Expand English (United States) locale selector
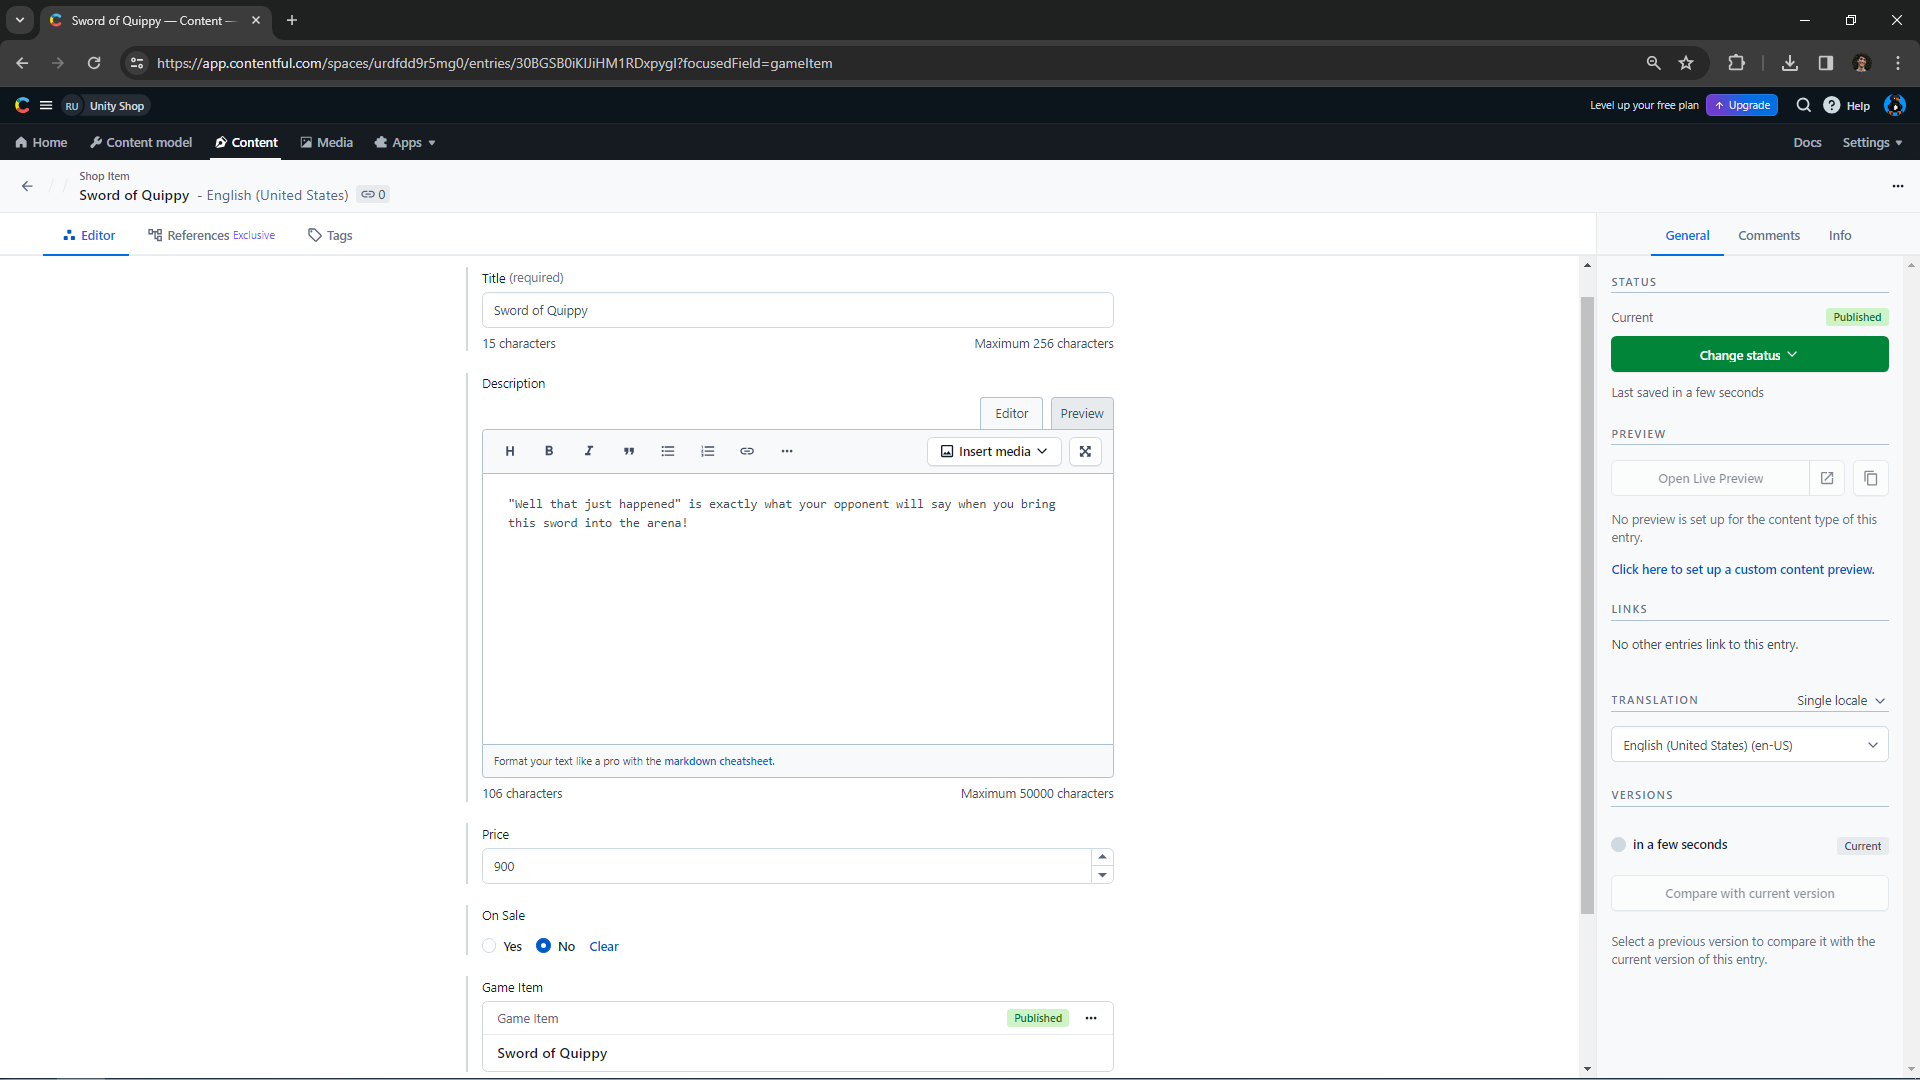Viewport: 1920px width, 1080px height. (x=1749, y=745)
